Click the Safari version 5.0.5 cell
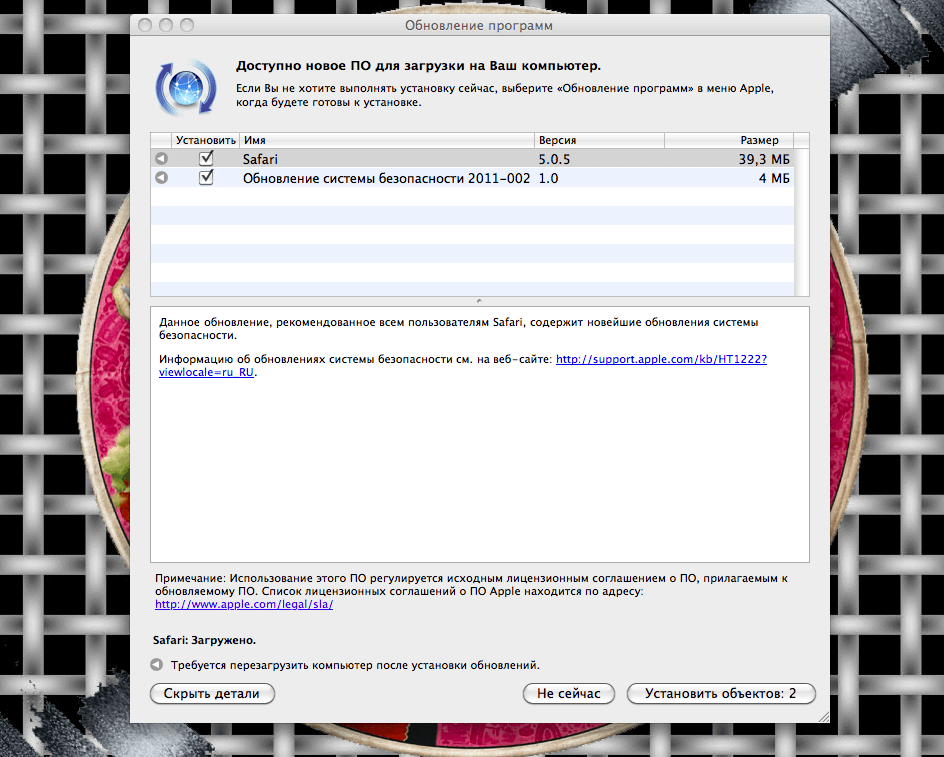Viewport: 944px width, 757px height. click(554, 159)
